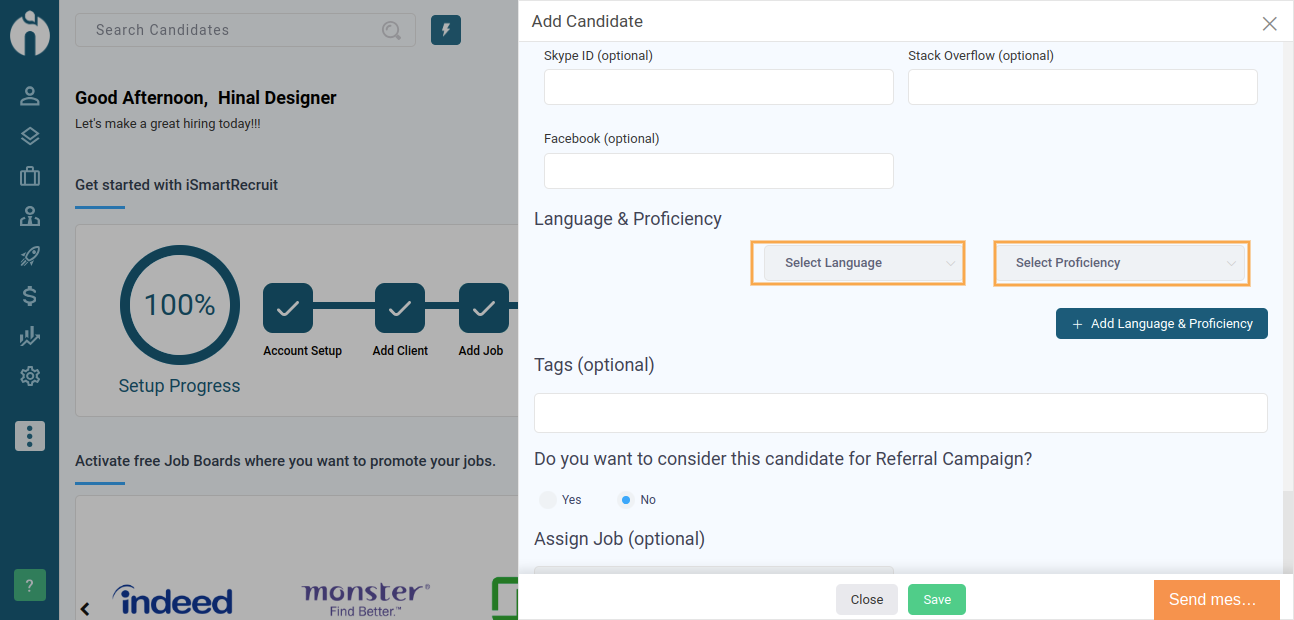Click the Add Candidate panel scrollbar
This screenshot has width=1294, height=620.
click(x=1288, y=532)
